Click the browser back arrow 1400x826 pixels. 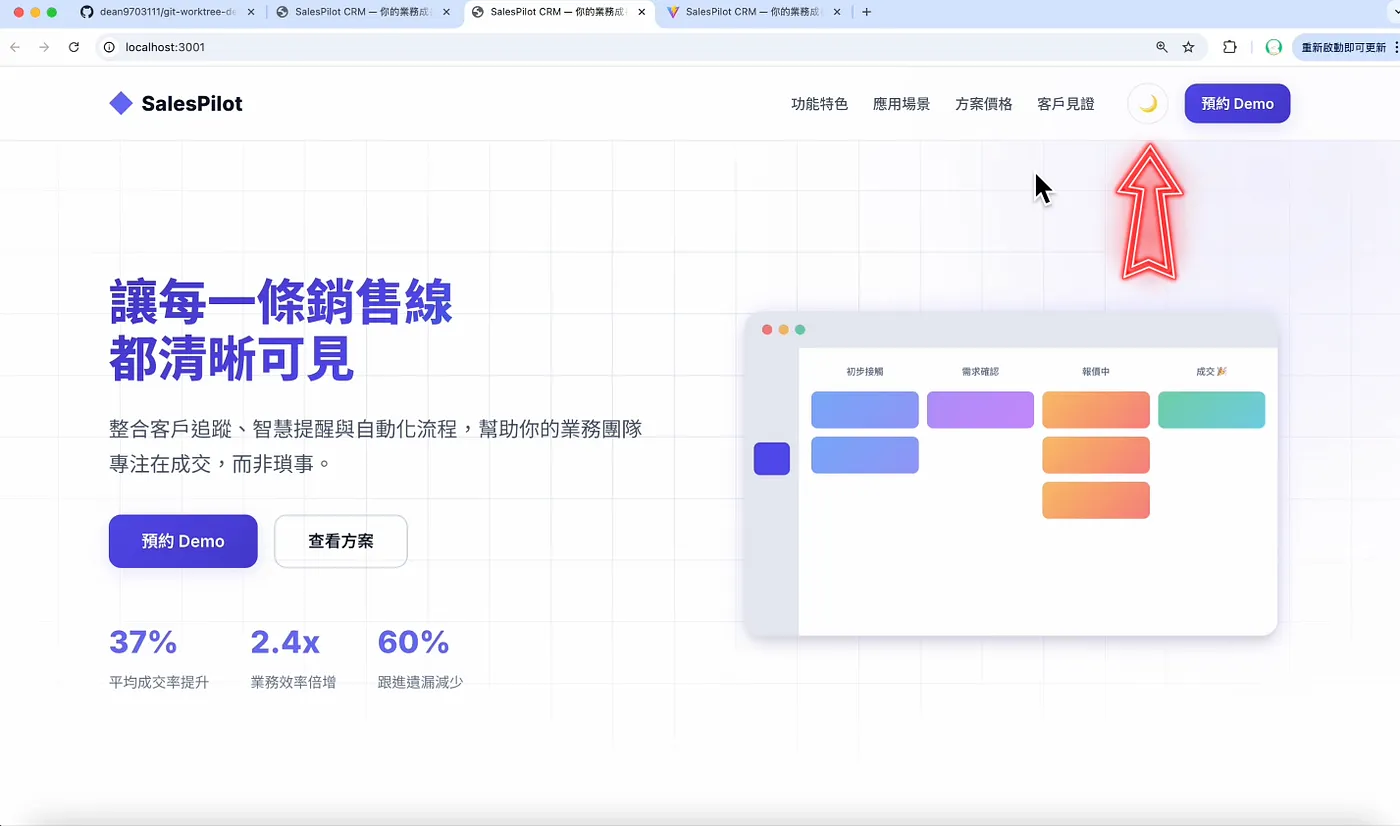15,47
